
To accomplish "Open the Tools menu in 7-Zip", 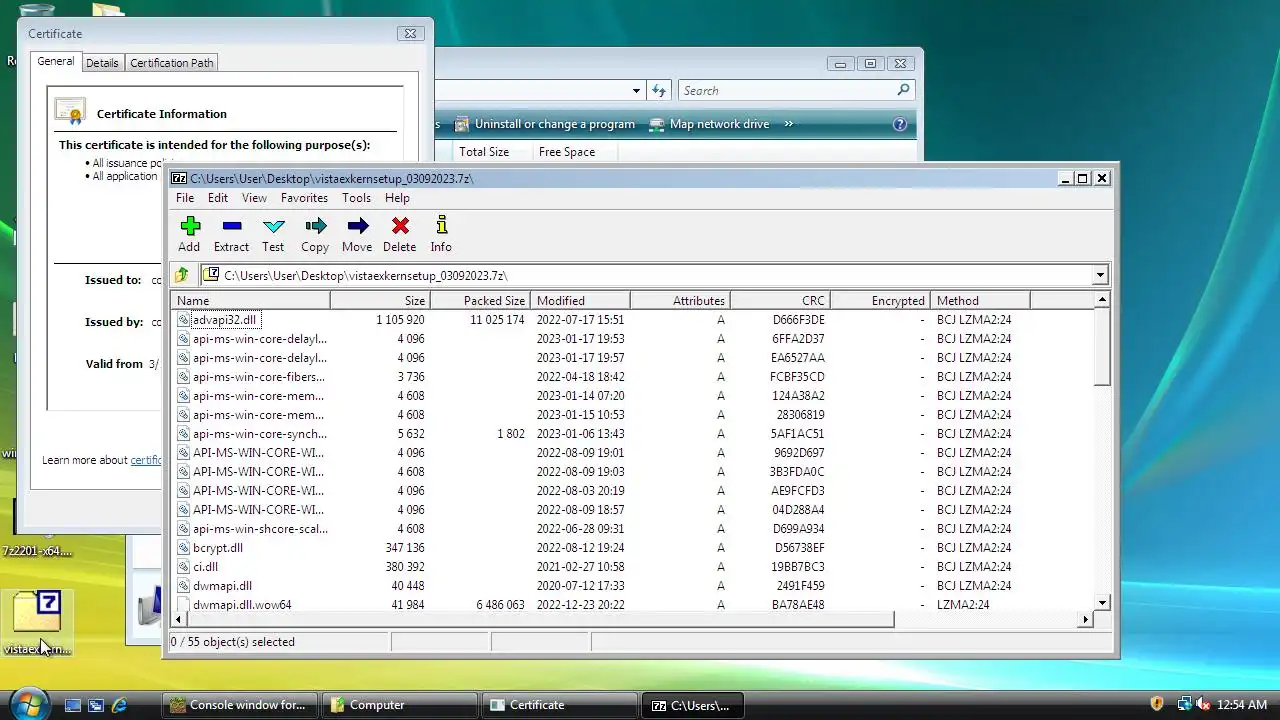I will point(356,198).
